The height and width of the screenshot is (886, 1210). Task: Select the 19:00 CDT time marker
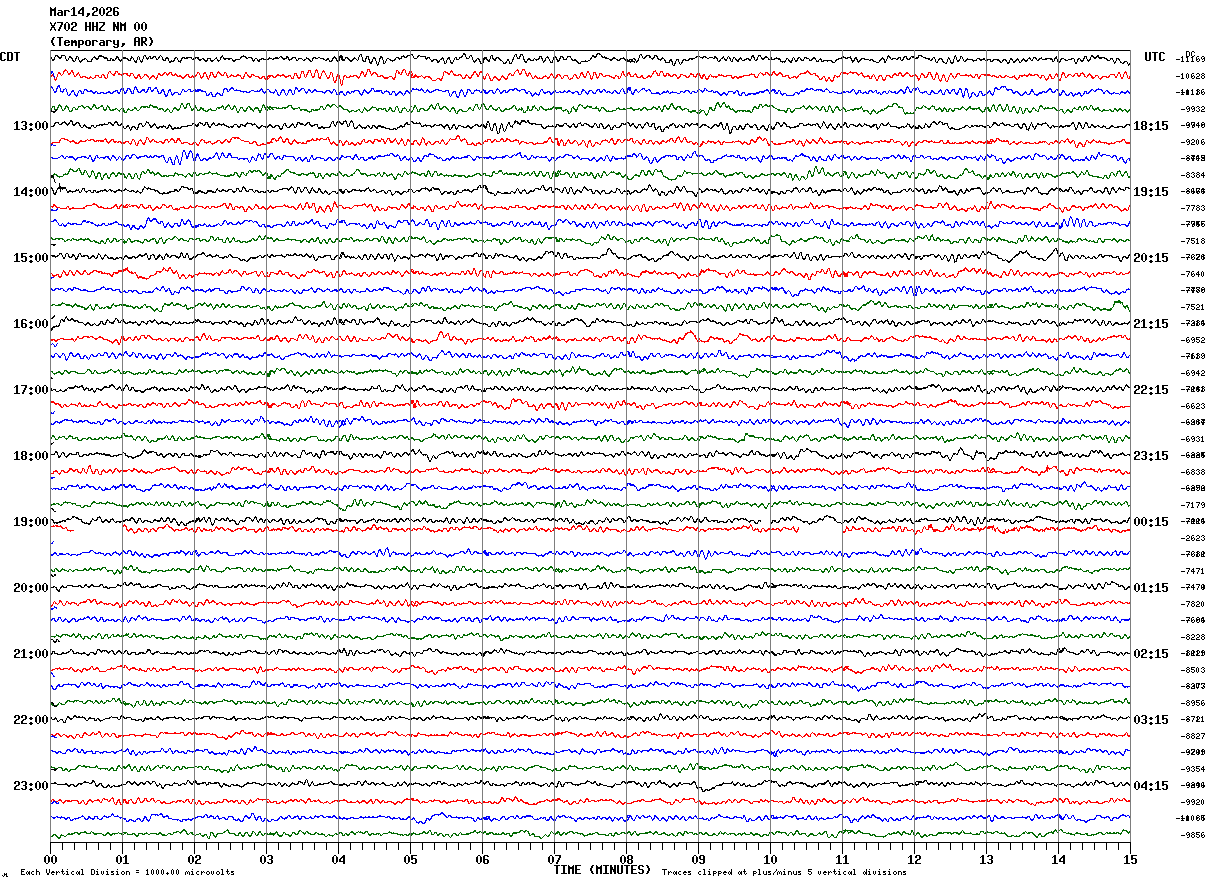tap(30, 522)
